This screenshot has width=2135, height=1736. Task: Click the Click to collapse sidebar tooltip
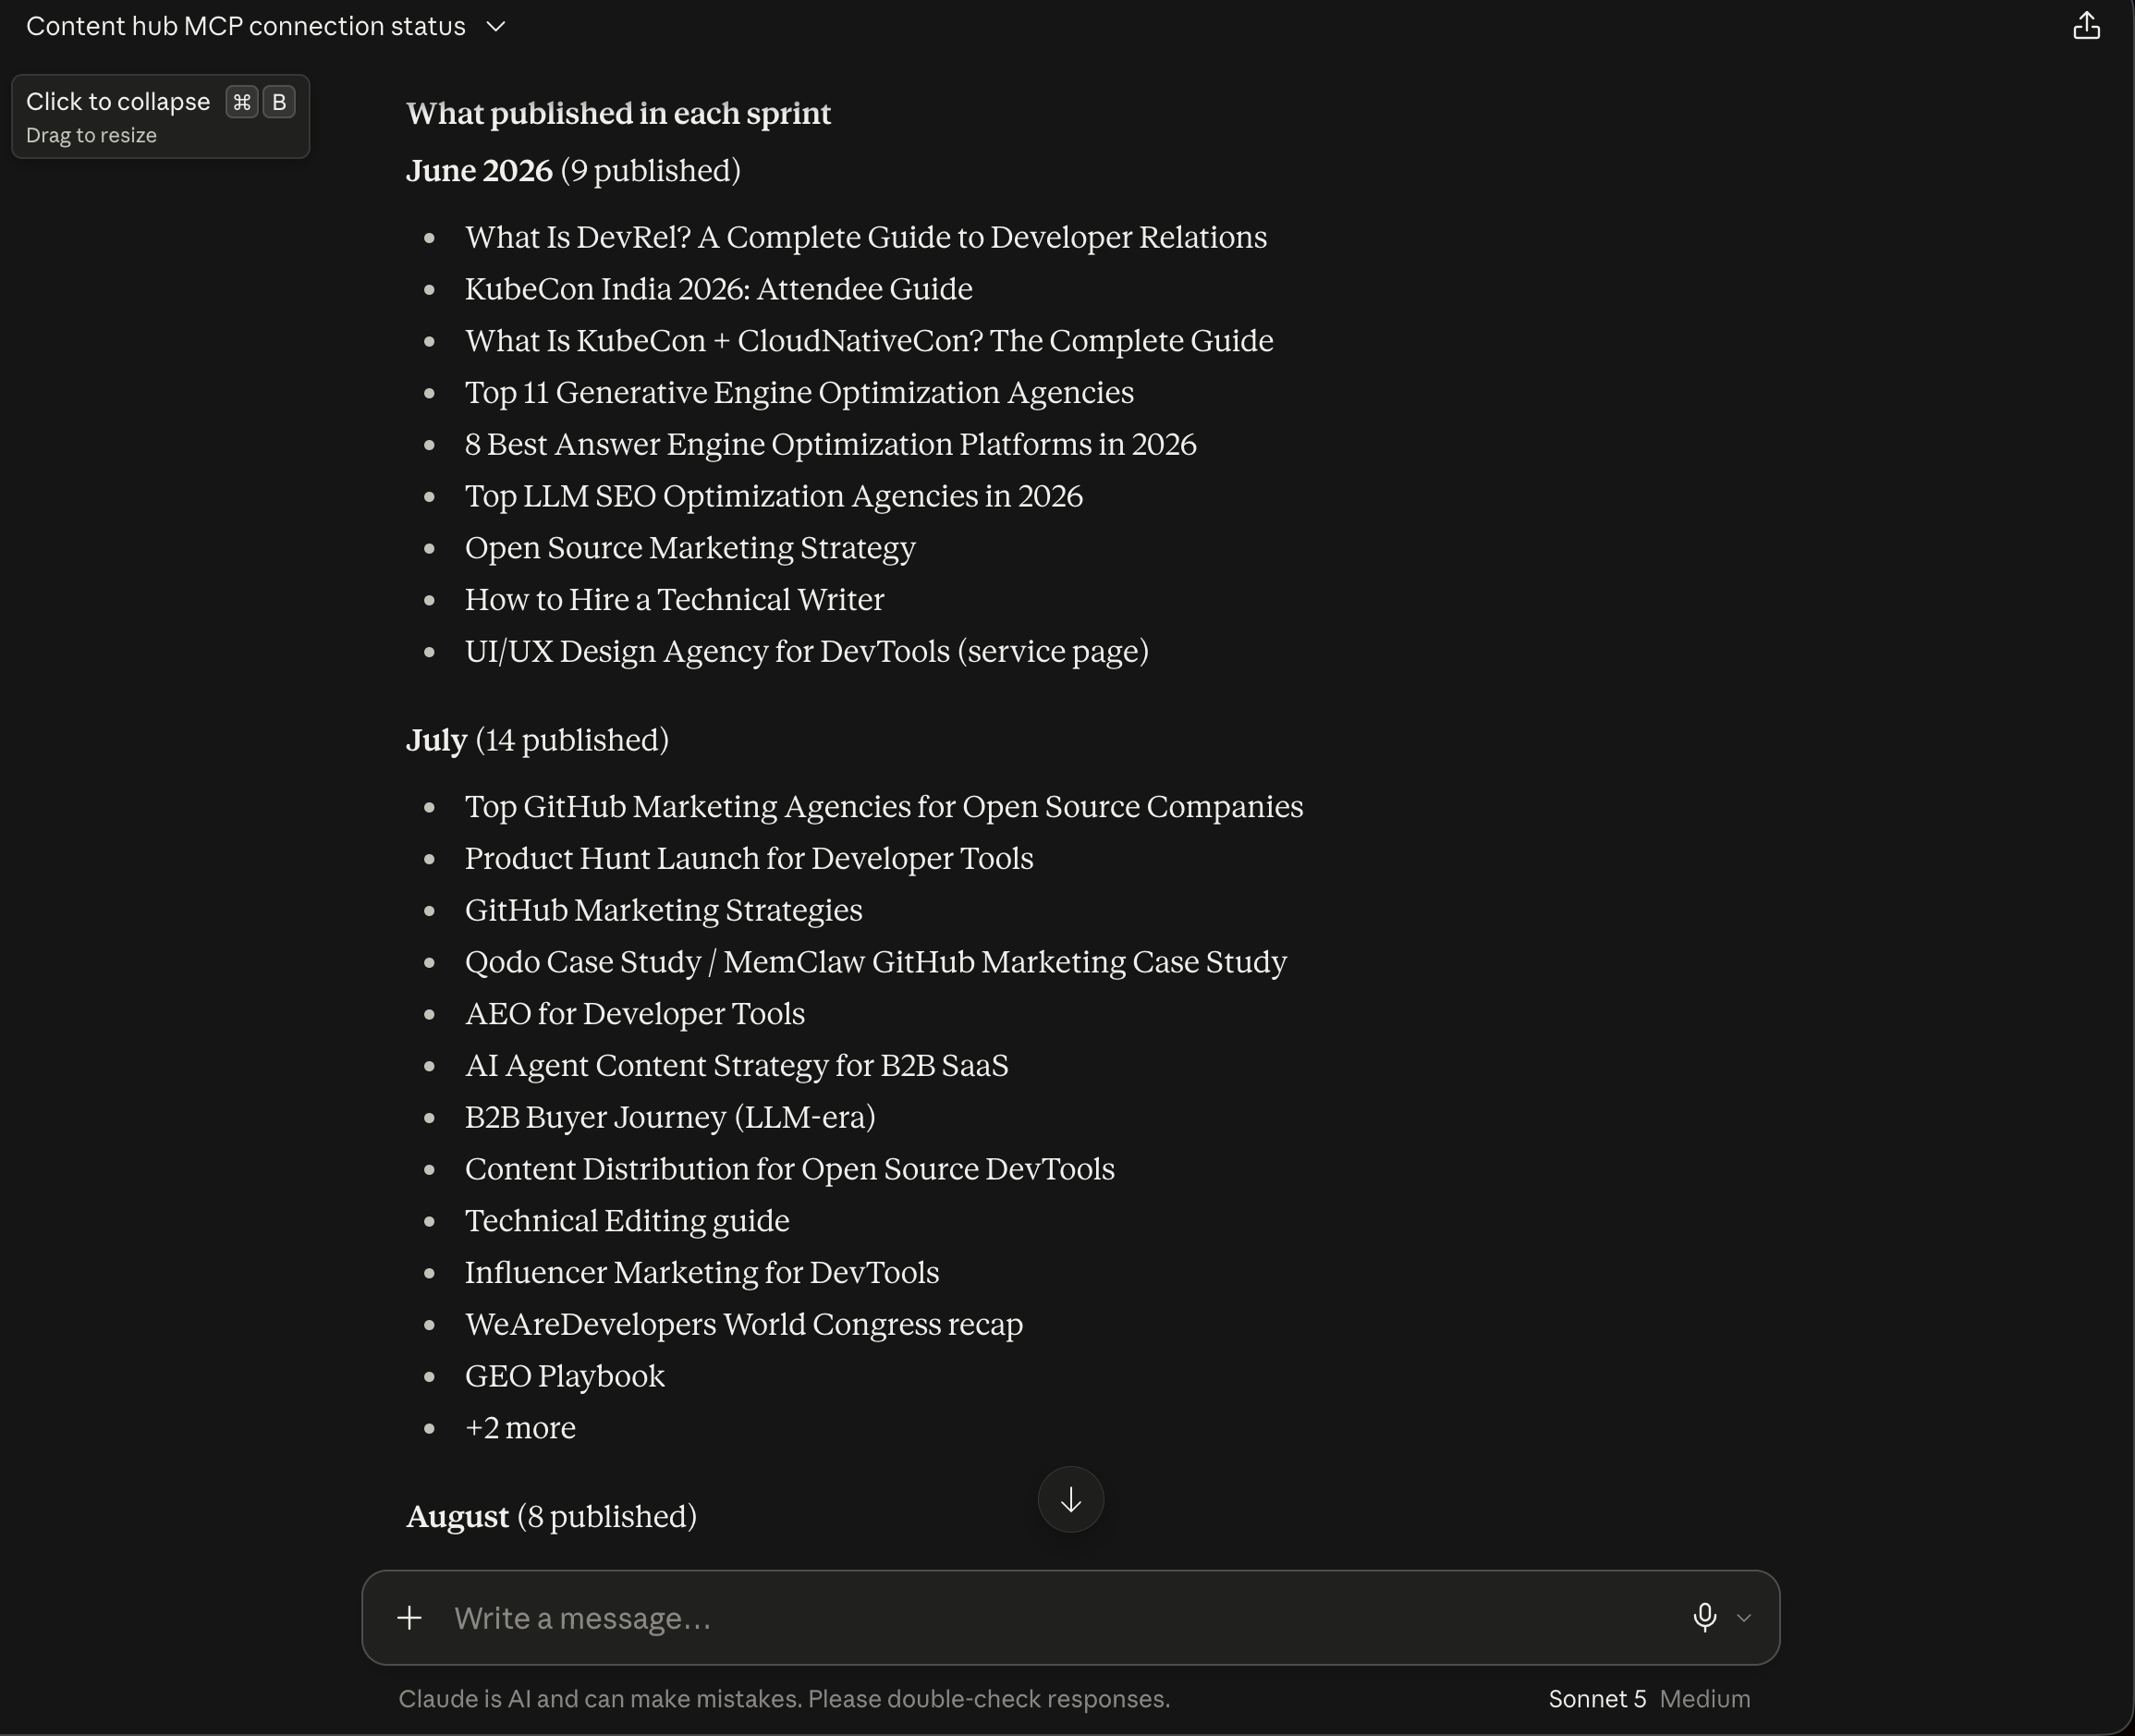pyautogui.click(x=160, y=116)
